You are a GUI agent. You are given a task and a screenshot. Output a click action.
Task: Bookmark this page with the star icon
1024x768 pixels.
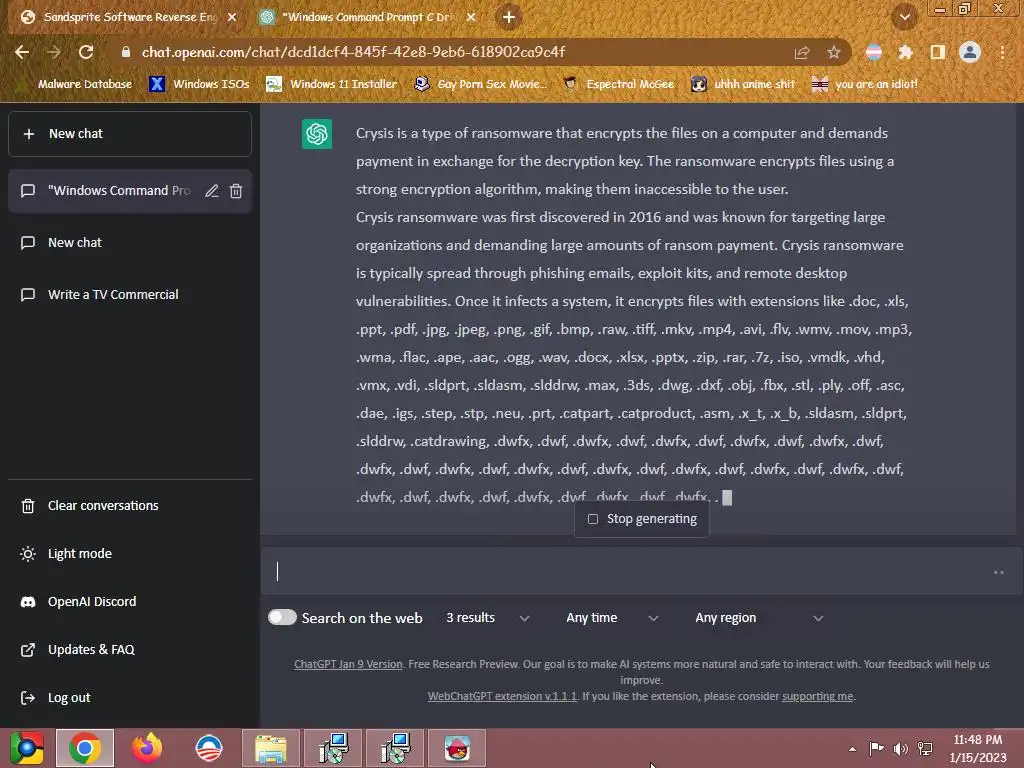point(833,53)
